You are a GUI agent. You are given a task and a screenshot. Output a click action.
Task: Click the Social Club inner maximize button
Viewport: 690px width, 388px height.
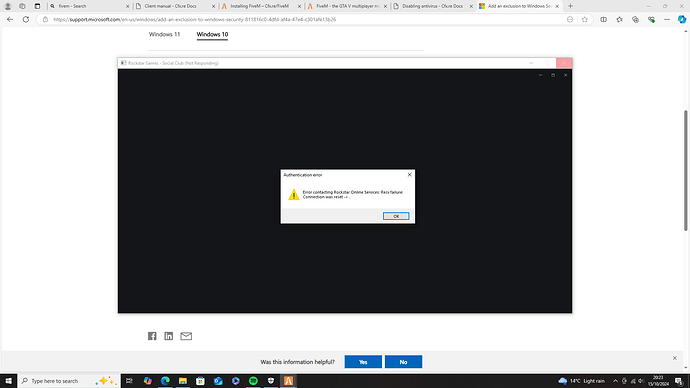[553, 75]
